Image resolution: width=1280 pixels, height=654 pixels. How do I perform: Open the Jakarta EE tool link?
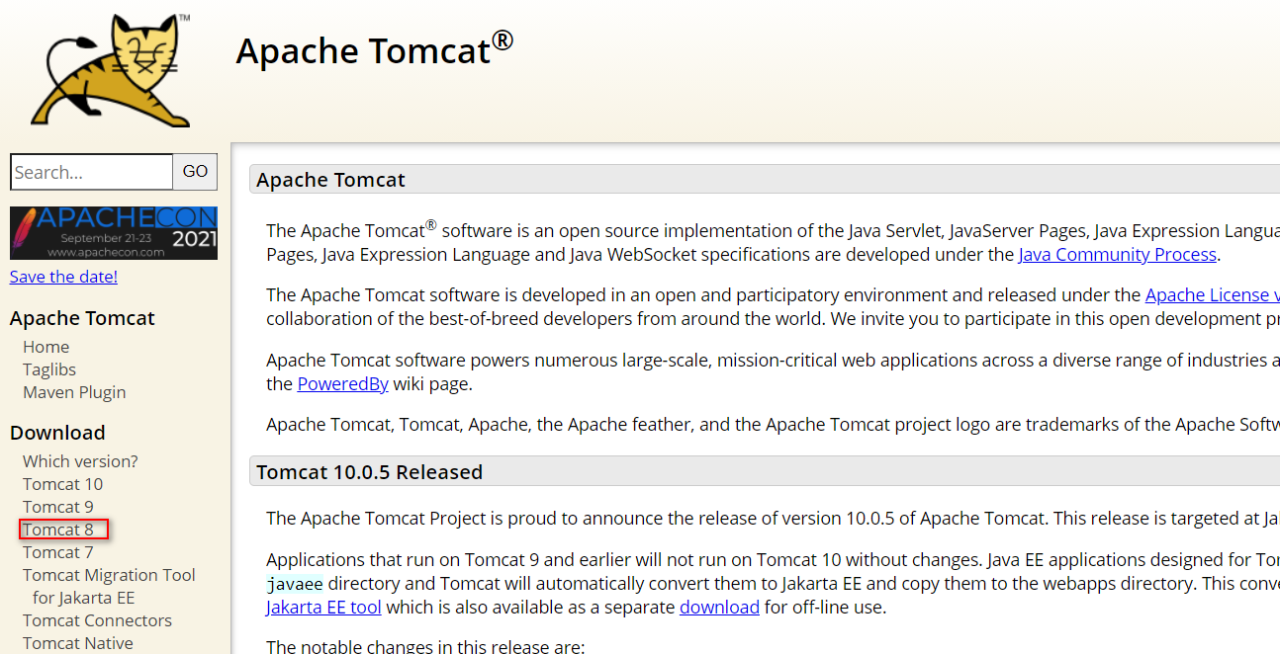[323, 607]
